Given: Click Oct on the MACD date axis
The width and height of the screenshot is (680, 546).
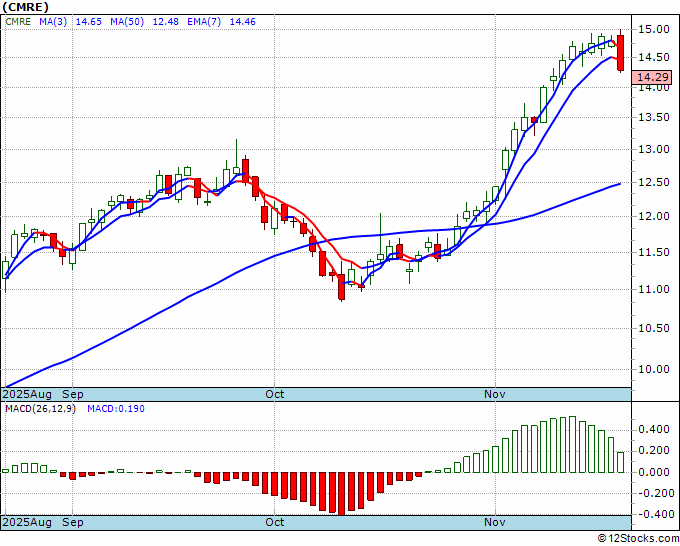Looking at the screenshot, I should pyautogui.click(x=275, y=522).
